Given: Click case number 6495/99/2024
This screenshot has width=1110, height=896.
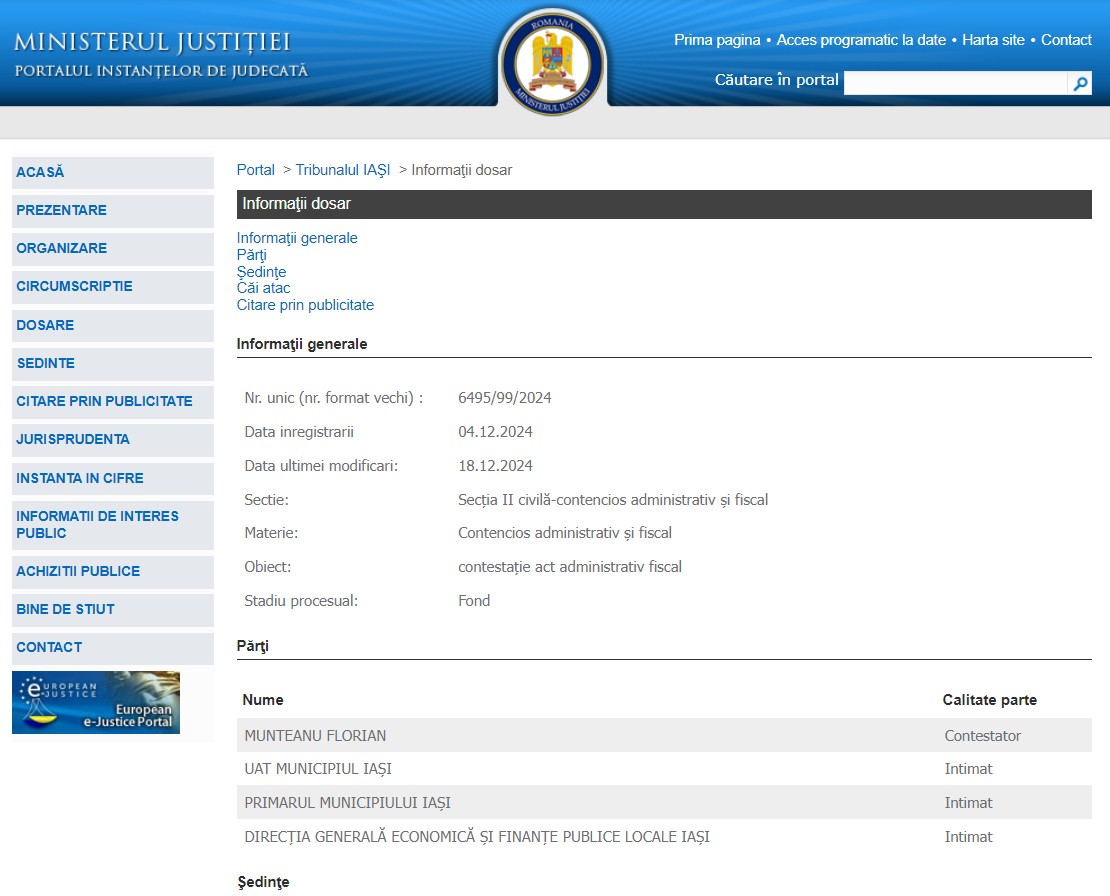Looking at the screenshot, I should point(505,398).
